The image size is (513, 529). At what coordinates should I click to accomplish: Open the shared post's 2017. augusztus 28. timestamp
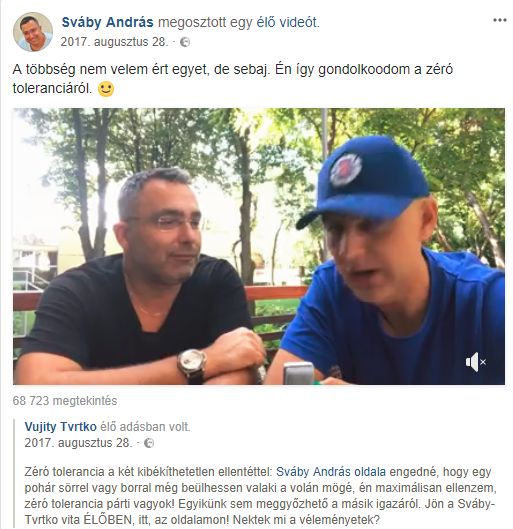tap(78, 443)
